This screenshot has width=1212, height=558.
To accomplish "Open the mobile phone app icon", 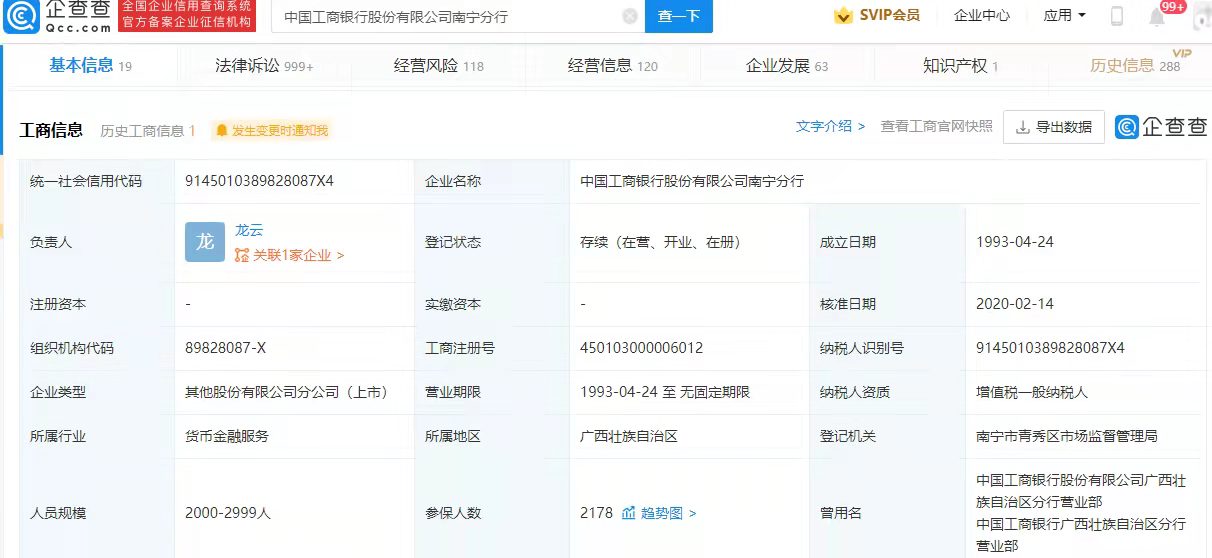I will tap(1116, 16).
